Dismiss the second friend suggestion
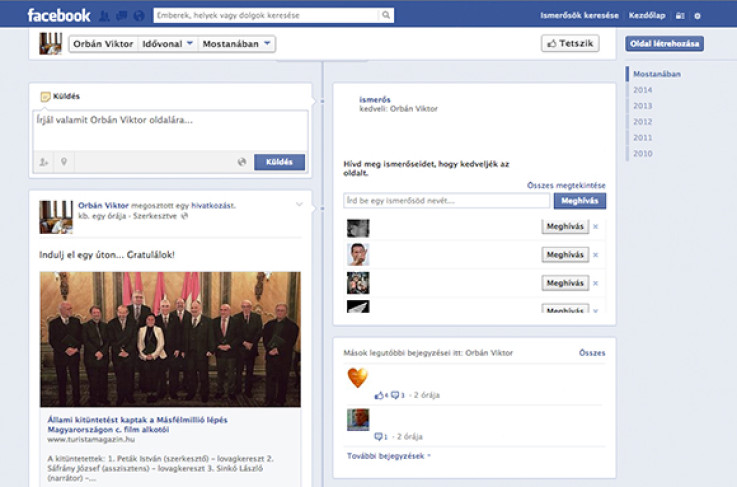This screenshot has height=487, width=737. [596, 255]
